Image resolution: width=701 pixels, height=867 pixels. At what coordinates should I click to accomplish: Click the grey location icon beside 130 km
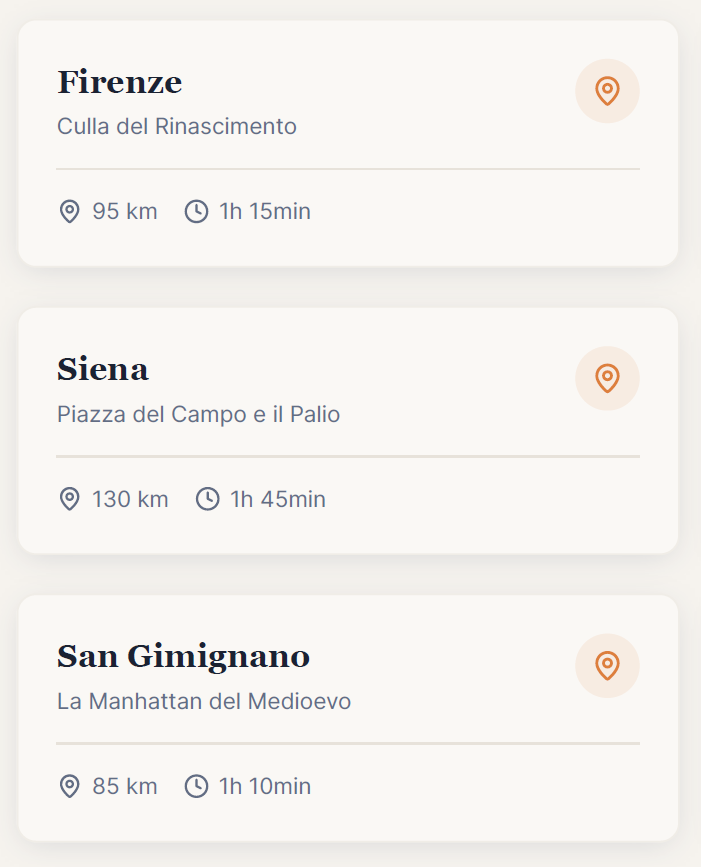tap(69, 498)
